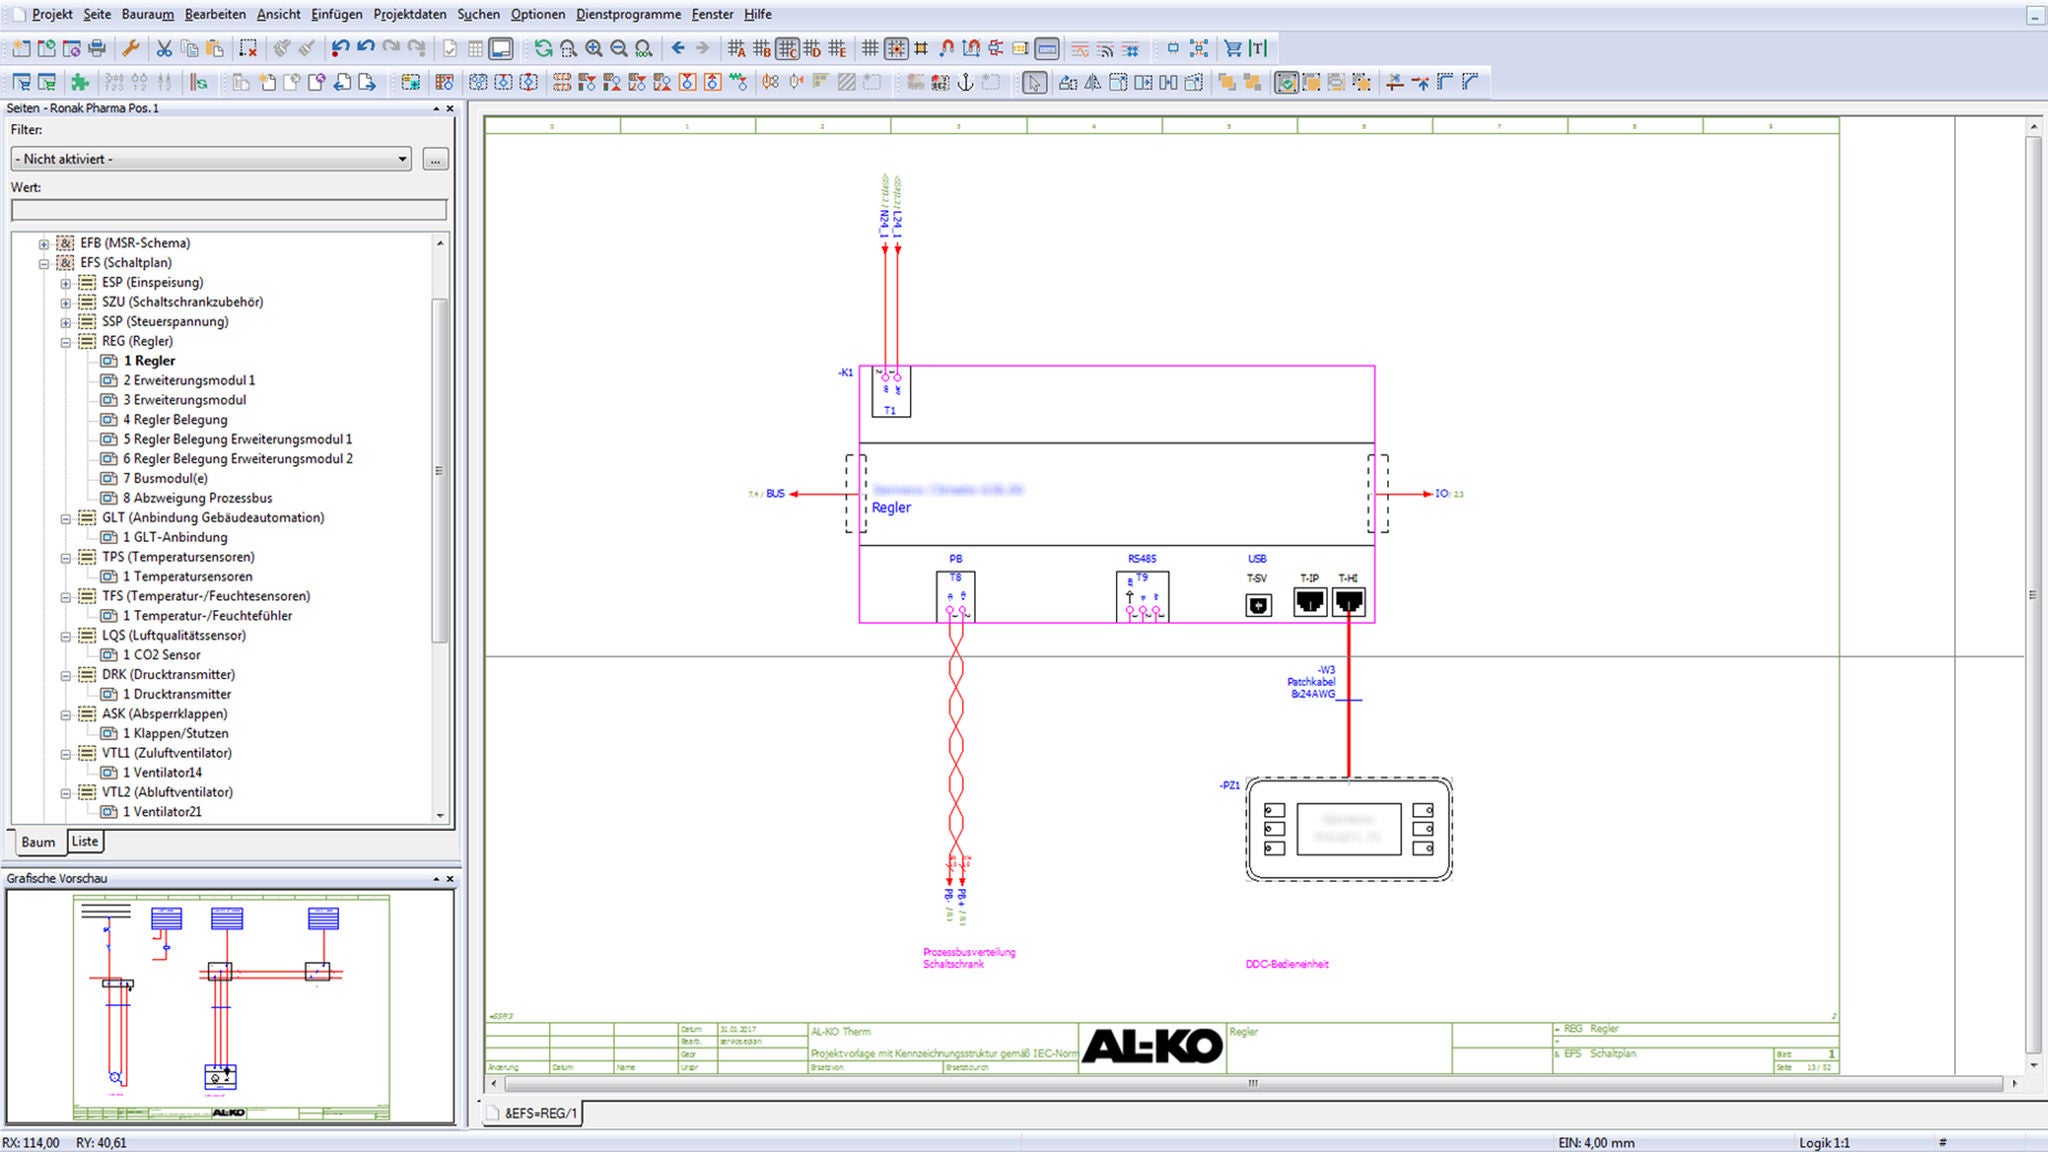Click the anchor icon in the toolbar
This screenshot has width=2048, height=1152.
[x=965, y=83]
